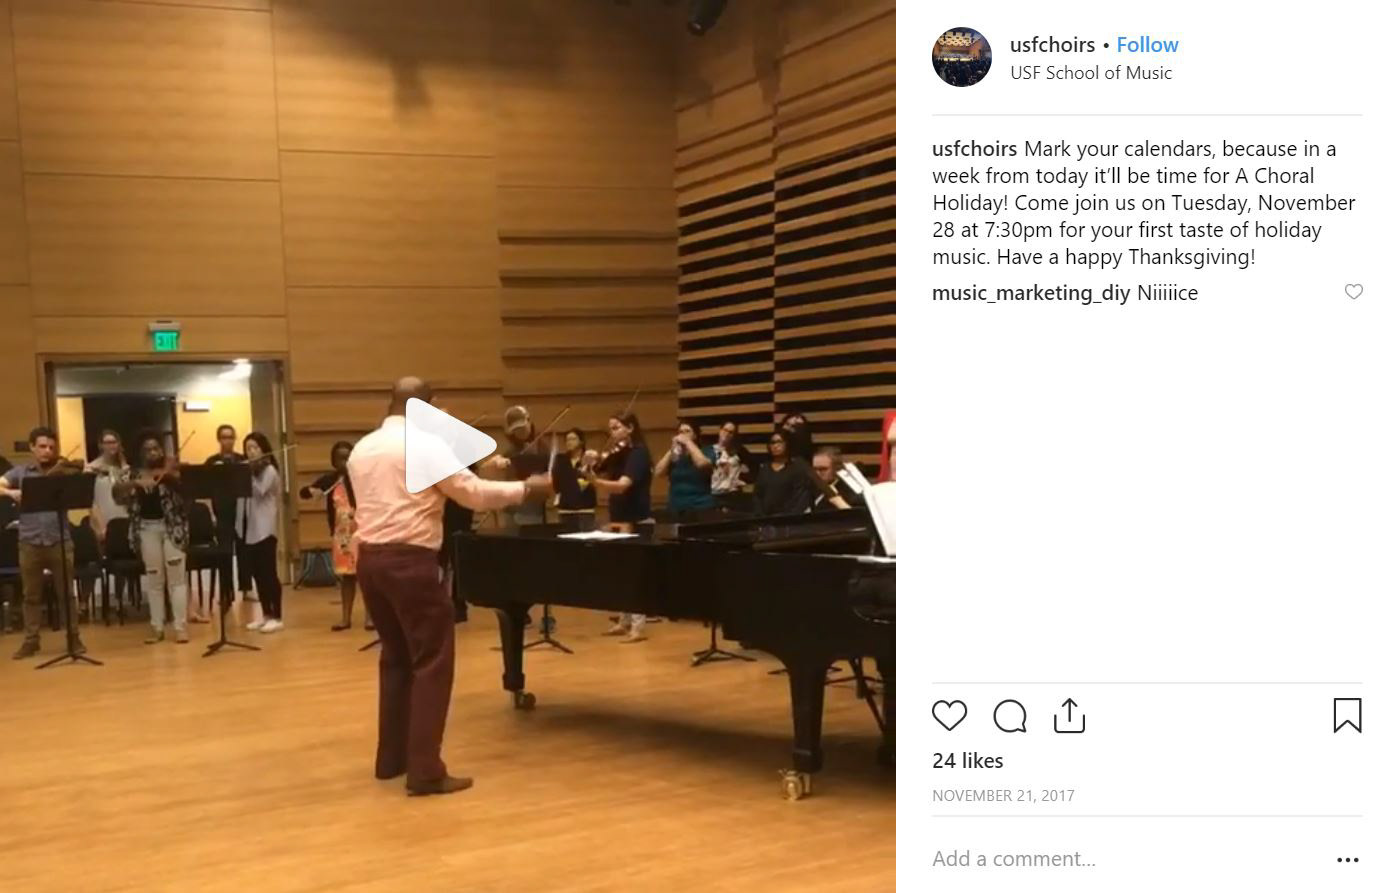Open the November 21, 2017 timestamp
This screenshot has width=1398, height=893.
(1003, 796)
